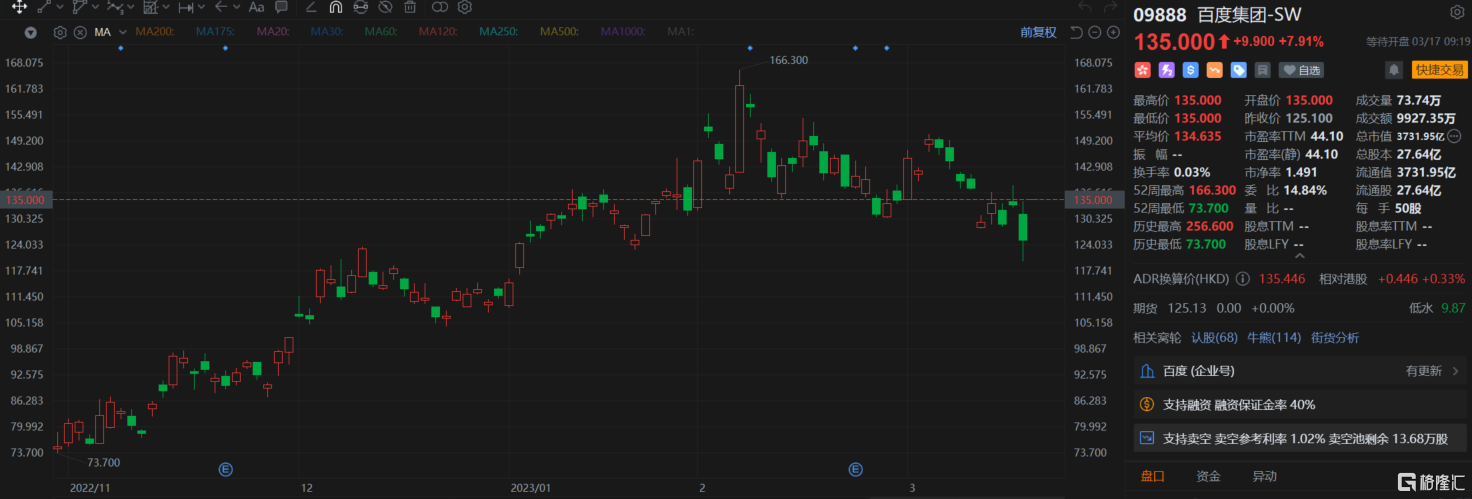The image size is (1472, 499).
Task: Expand the wave pattern tool options
Action: coord(131,7)
